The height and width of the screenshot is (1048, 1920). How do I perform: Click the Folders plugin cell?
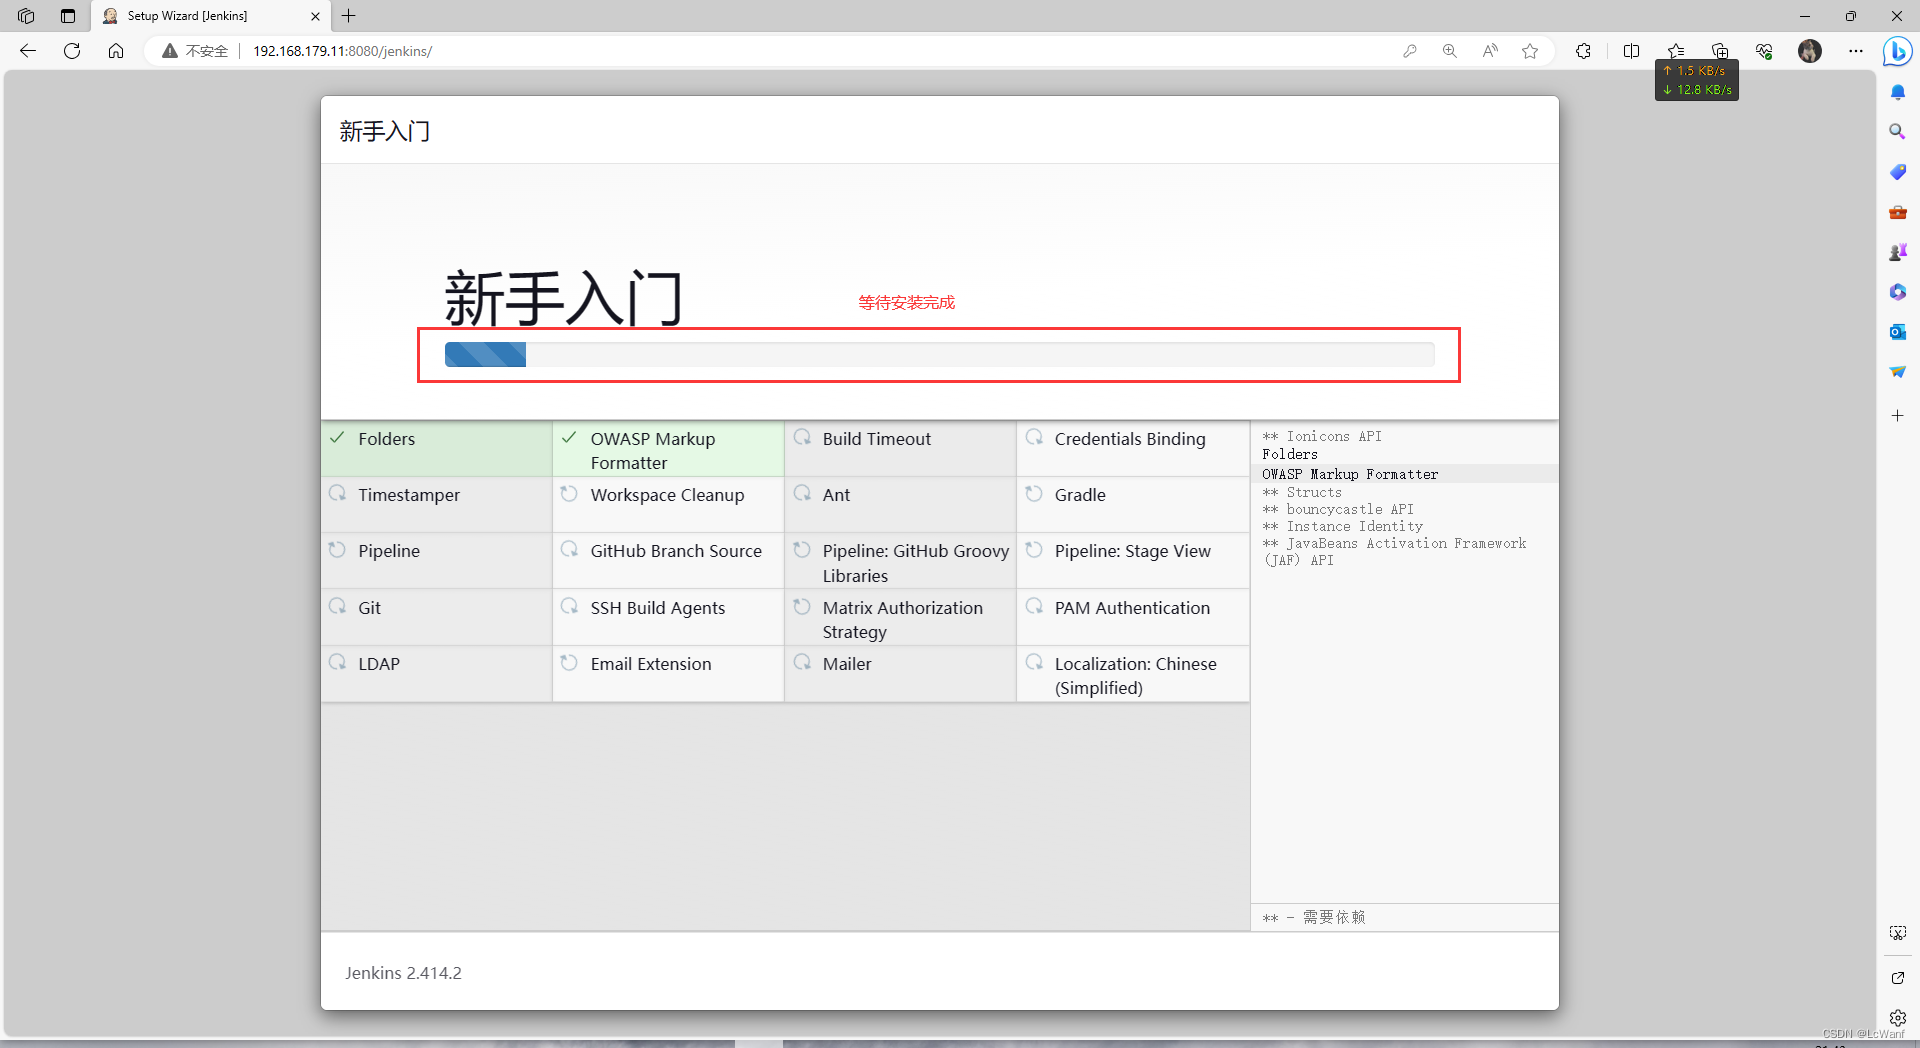coord(437,448)
